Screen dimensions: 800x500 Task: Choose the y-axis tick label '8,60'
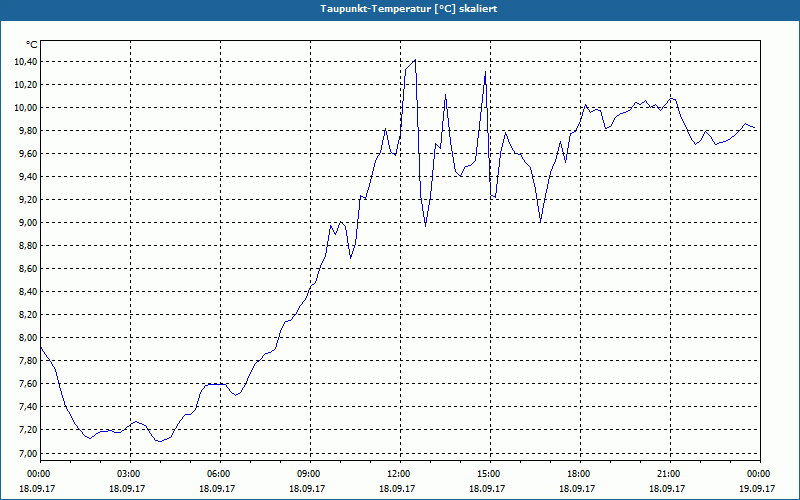point(29,268)
